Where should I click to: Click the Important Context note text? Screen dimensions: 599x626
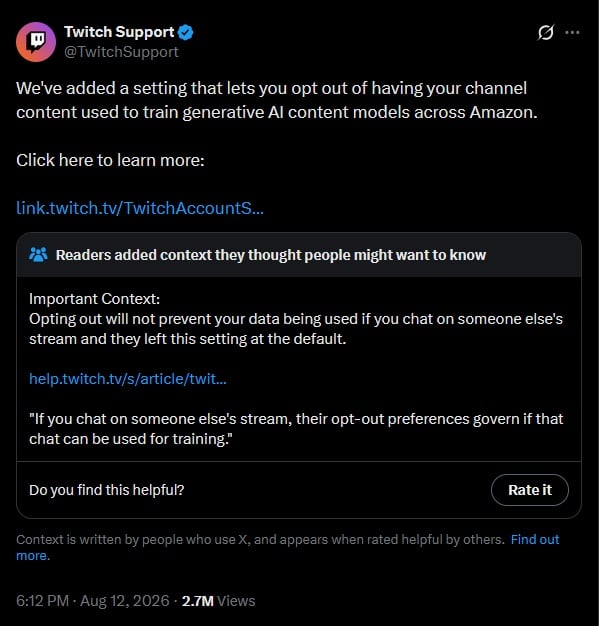[x=296, y=319]
